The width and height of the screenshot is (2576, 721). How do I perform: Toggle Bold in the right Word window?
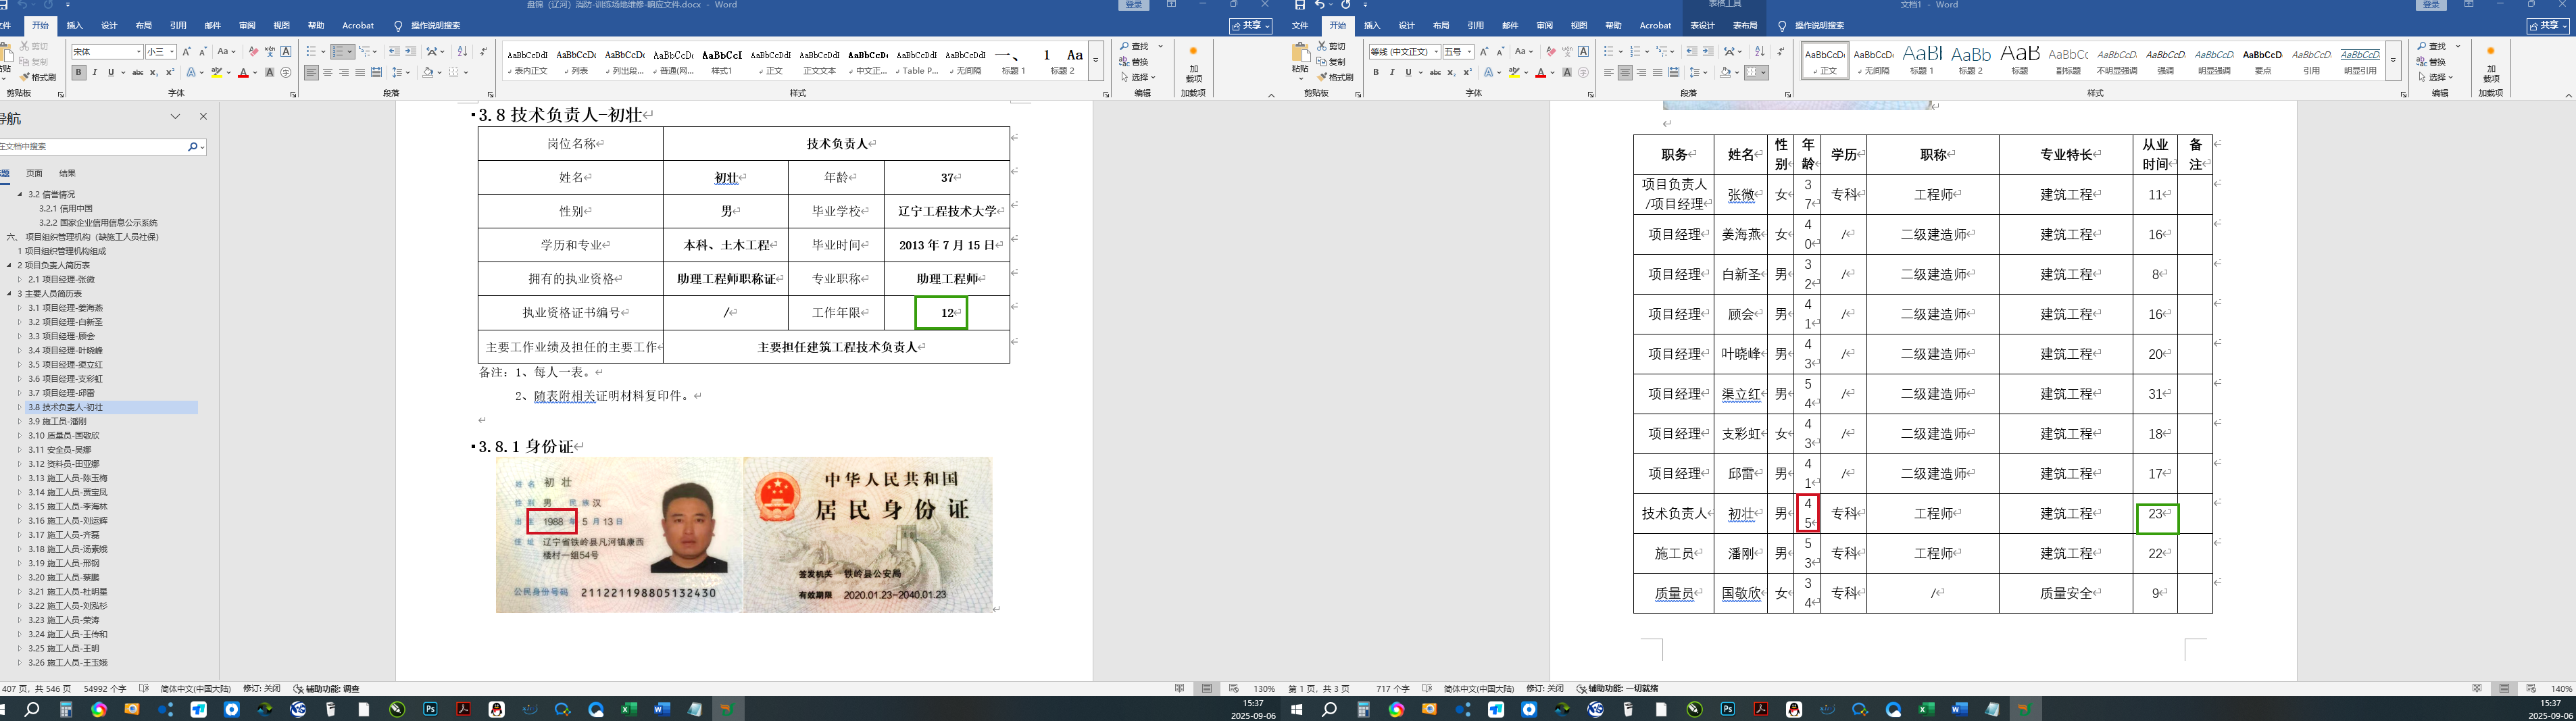coord(1376,72)
